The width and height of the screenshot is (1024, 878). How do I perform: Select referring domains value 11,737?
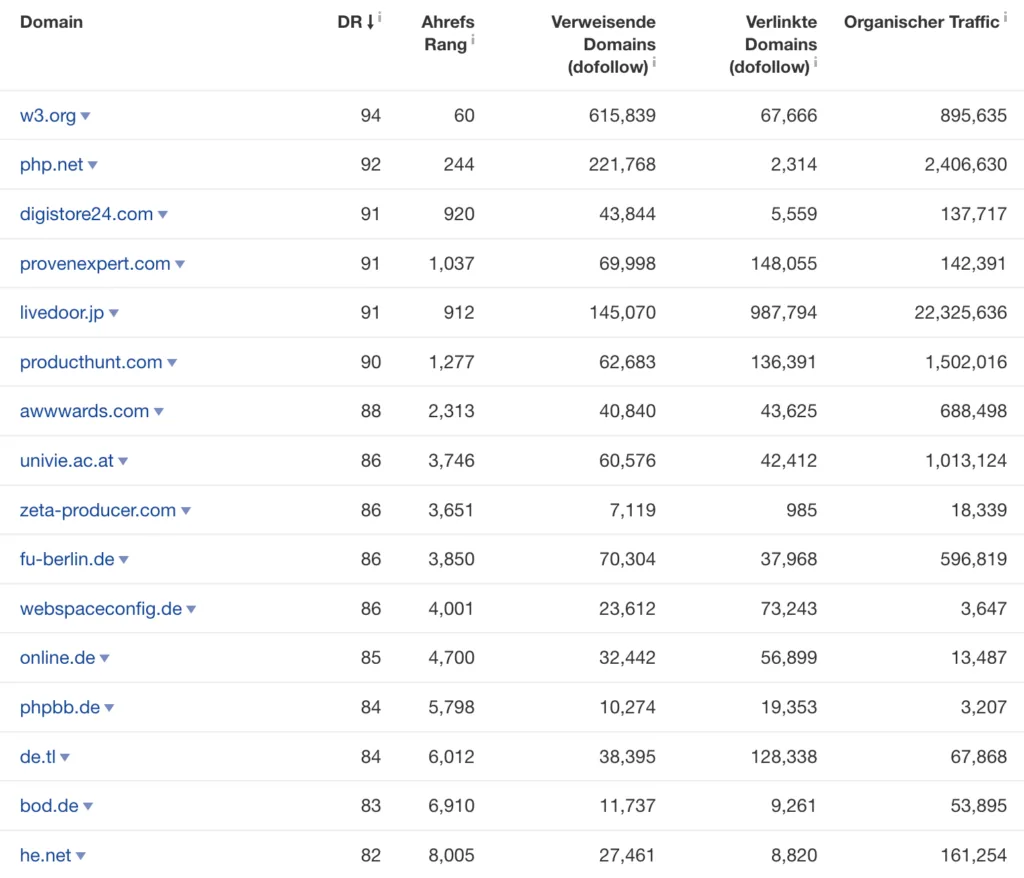click(x=627, y=806)
